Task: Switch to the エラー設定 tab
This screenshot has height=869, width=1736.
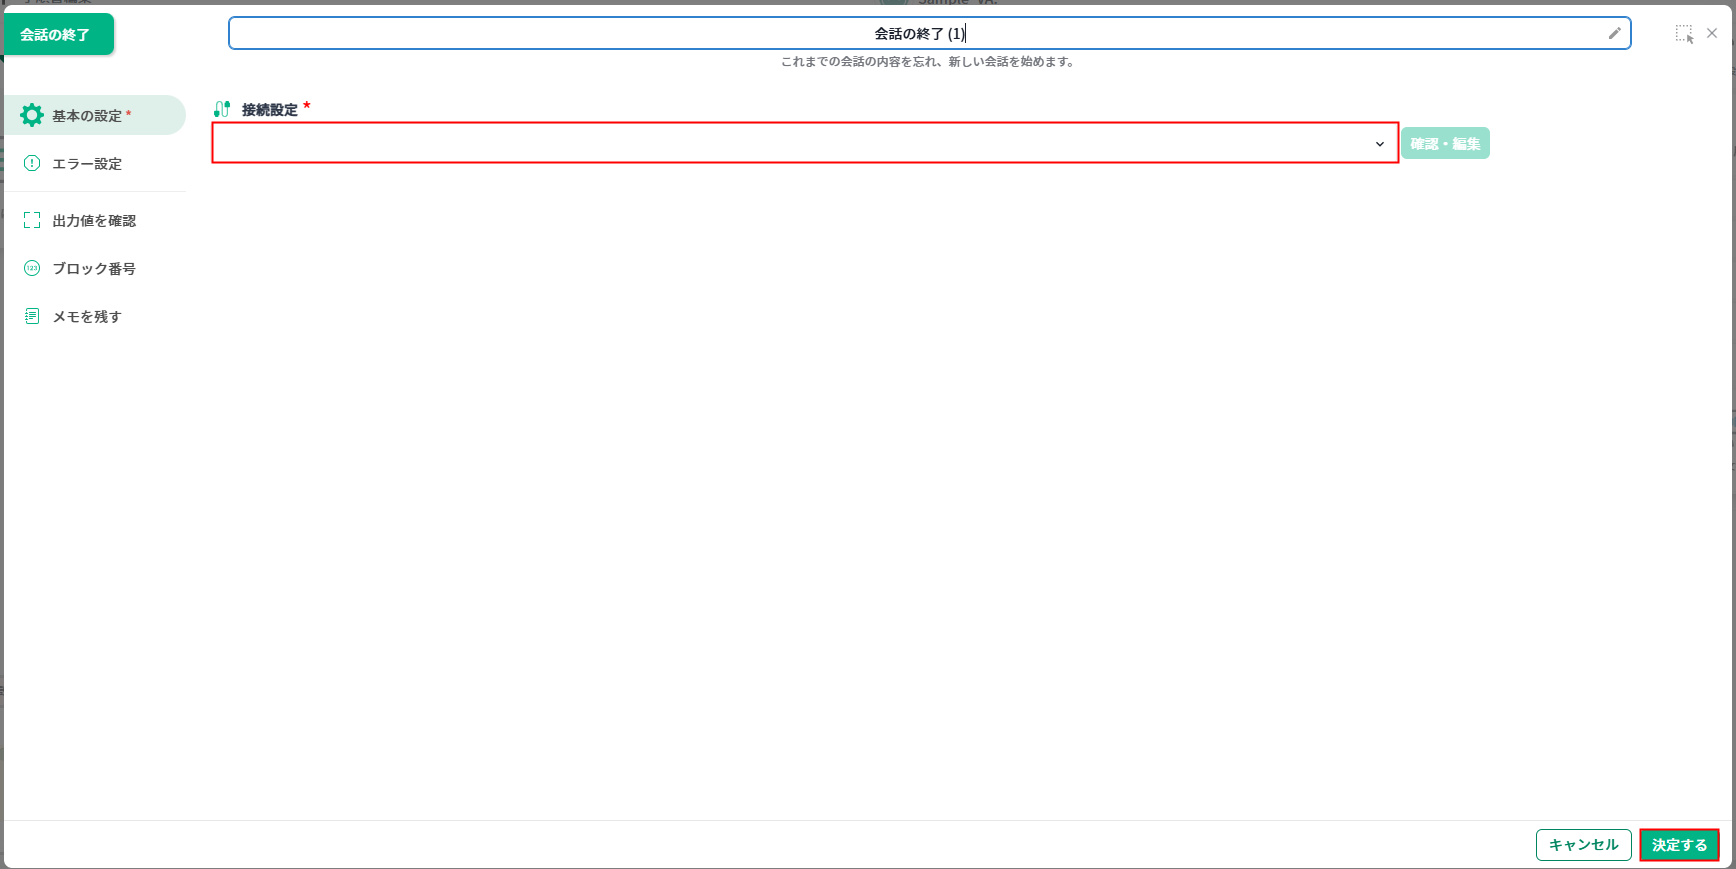Action: pos(96,163)
